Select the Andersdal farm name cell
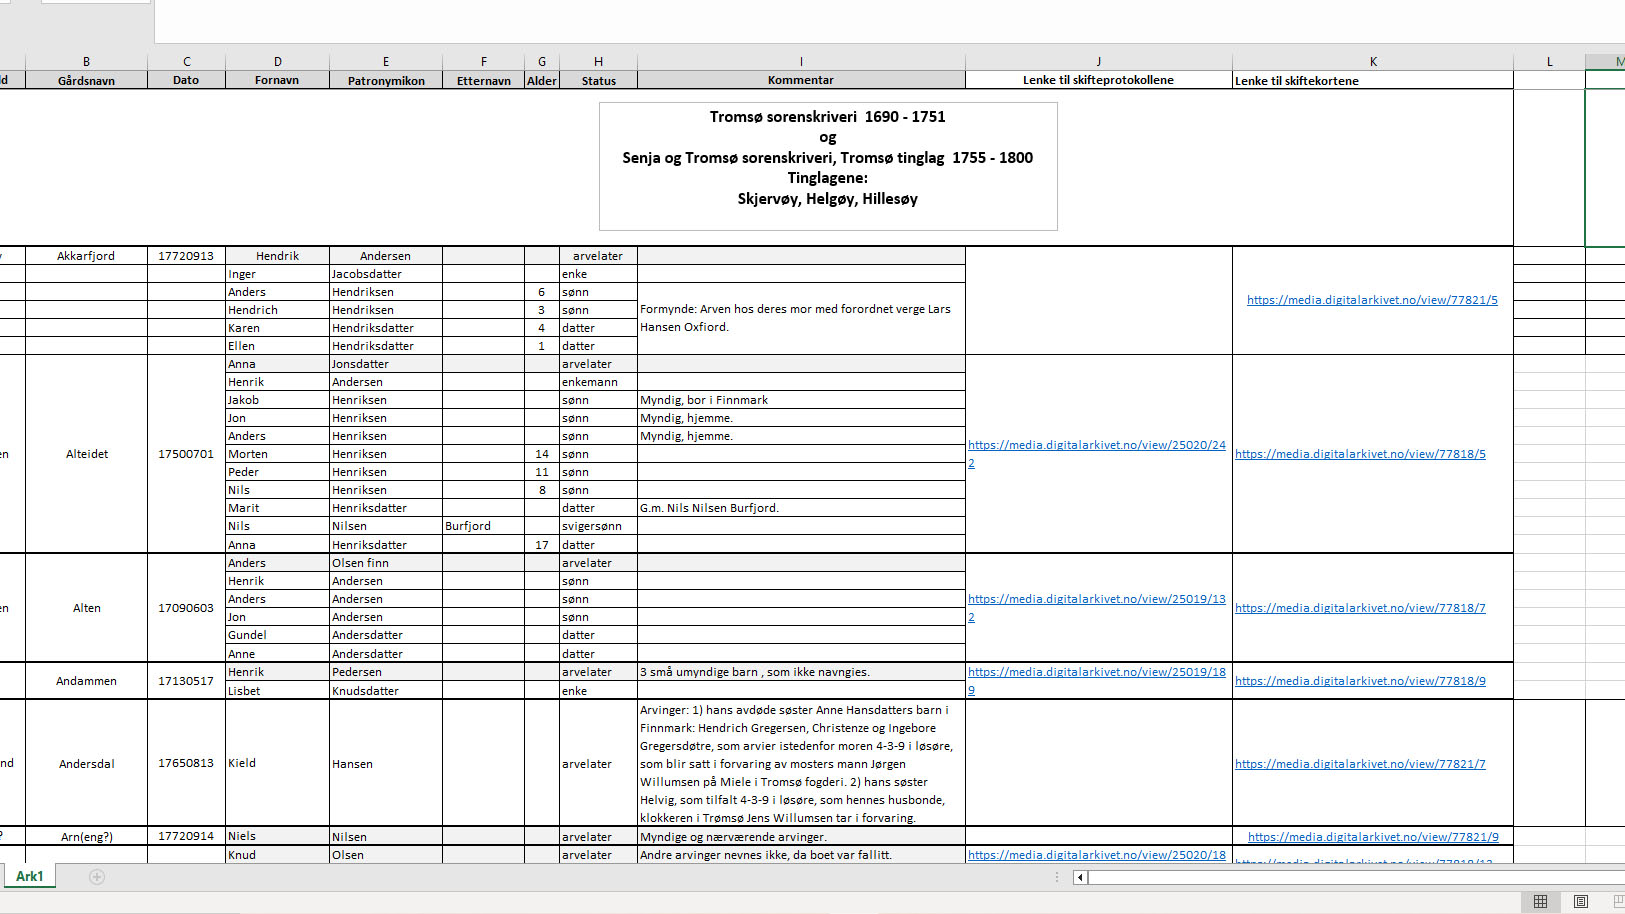This screenshot has height=914, width=1625. point(86,764)
